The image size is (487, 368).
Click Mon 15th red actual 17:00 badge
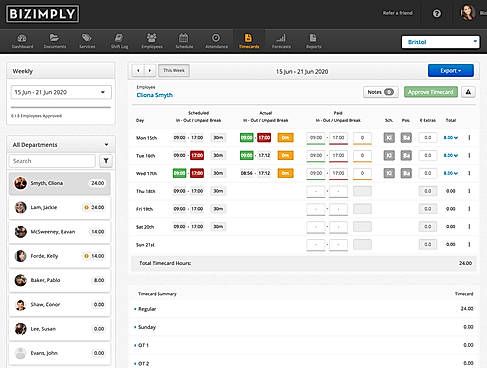click(x=264, y=138)
